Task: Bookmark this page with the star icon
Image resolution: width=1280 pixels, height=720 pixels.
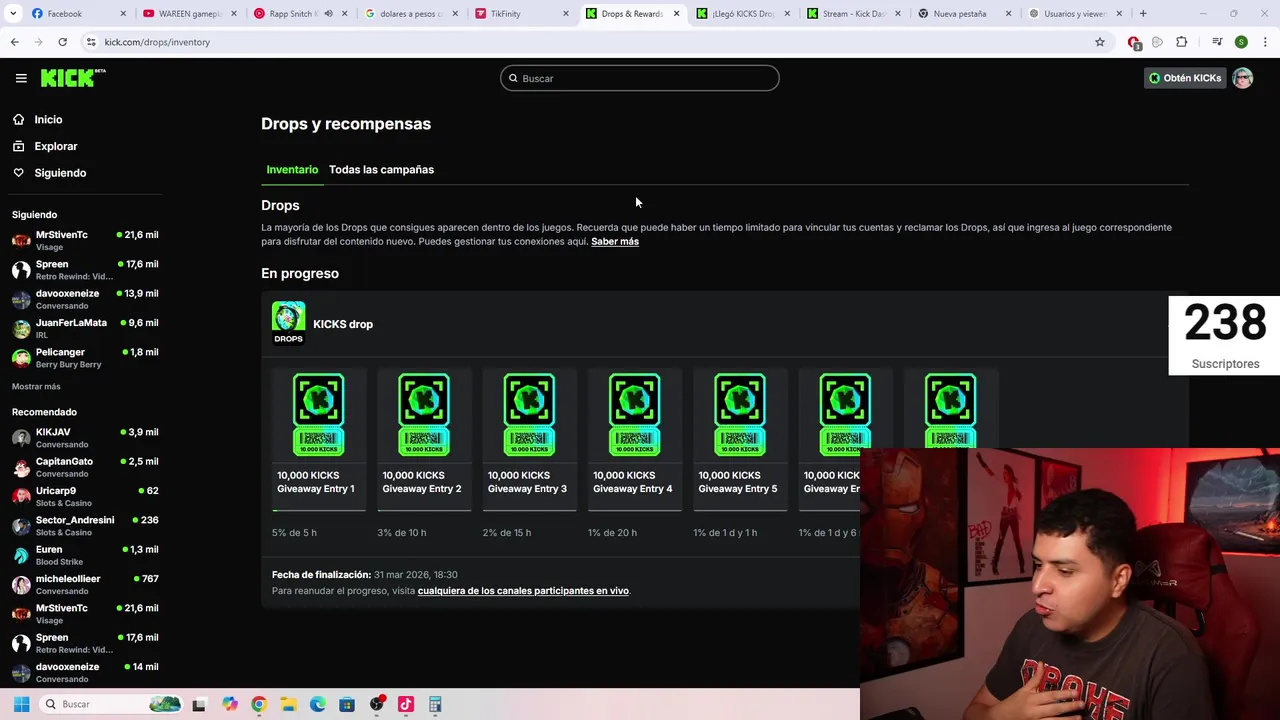Action: point(1100,42)
